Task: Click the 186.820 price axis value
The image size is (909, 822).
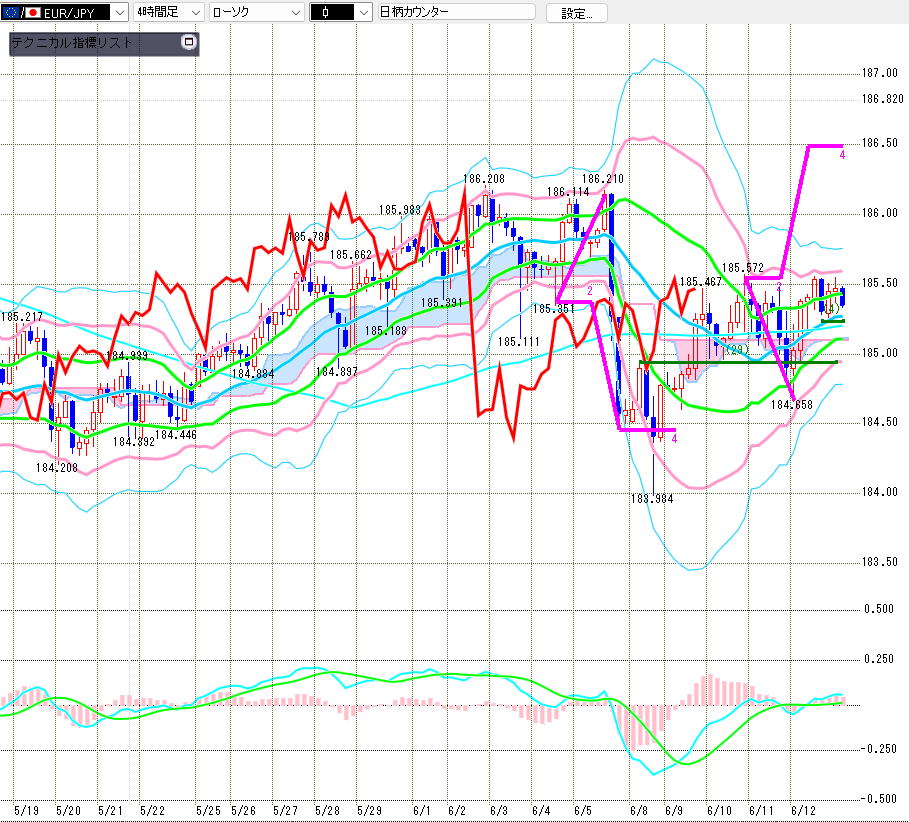Action: tap(882, 99)
